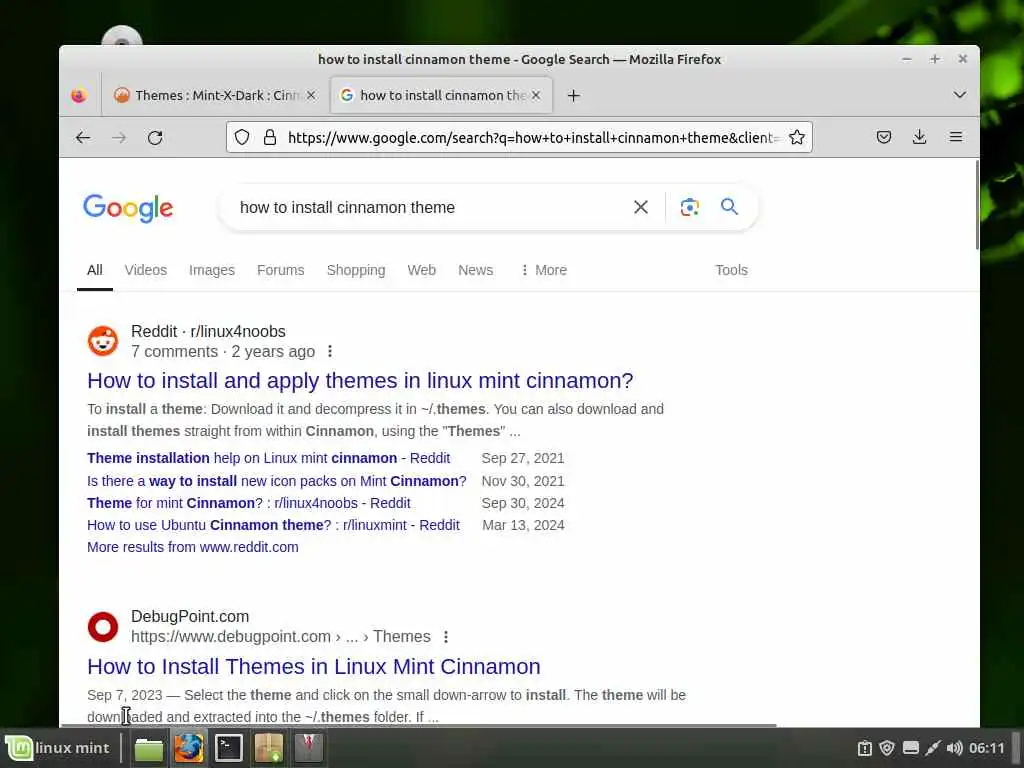This screenshot has height=768, width=1024.
Task: Open the Reddit result's three-dot options
Action: [330, 351]
